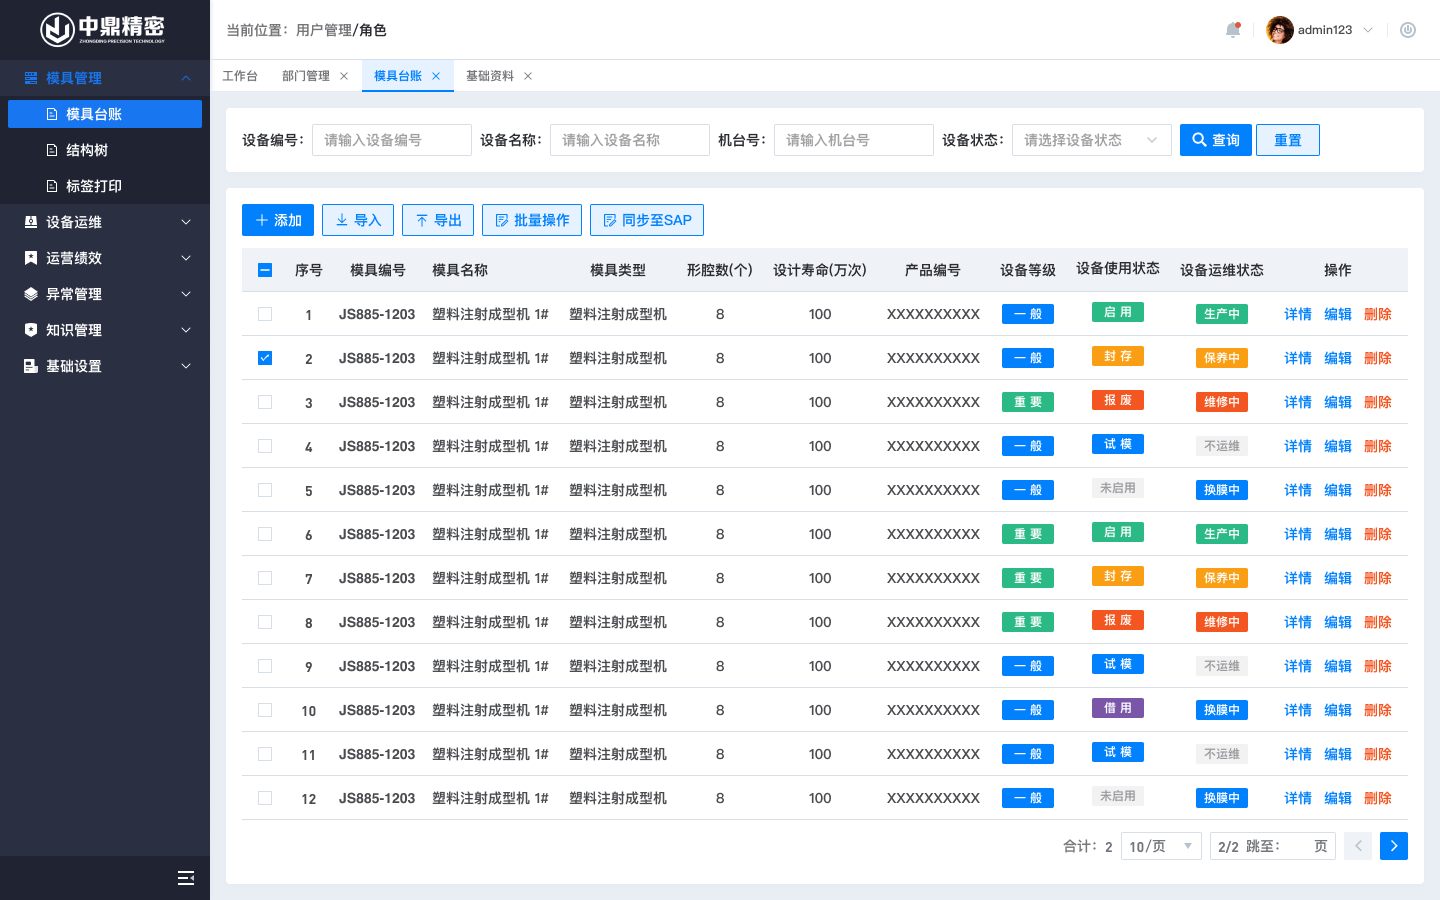Switch to the 工作台 tab

pyautogui.click(x=240, y=76)
